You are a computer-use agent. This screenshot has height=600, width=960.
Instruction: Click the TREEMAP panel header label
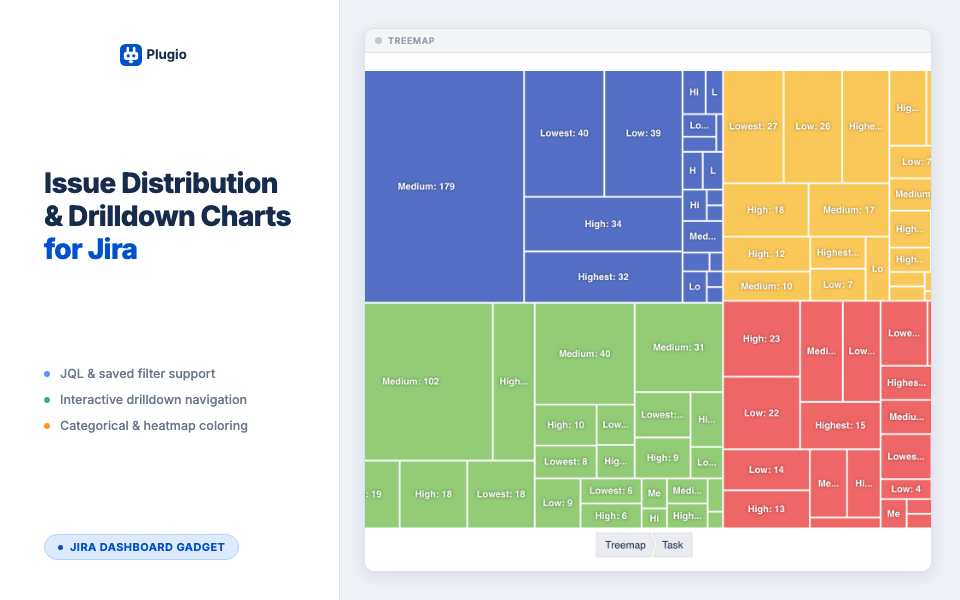pos(411,41)
